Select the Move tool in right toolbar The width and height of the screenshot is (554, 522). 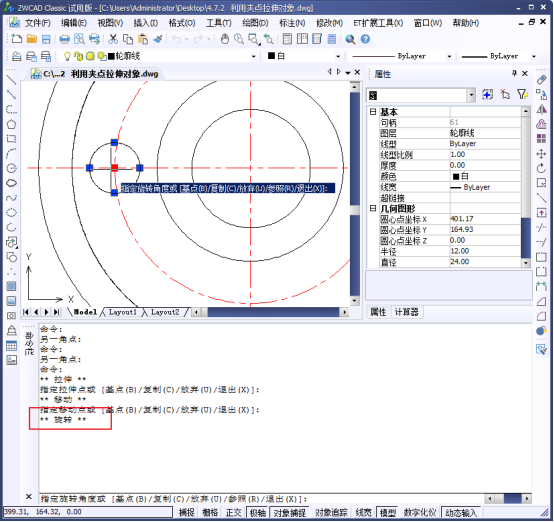pyautogui.click(x=541, y=154)
